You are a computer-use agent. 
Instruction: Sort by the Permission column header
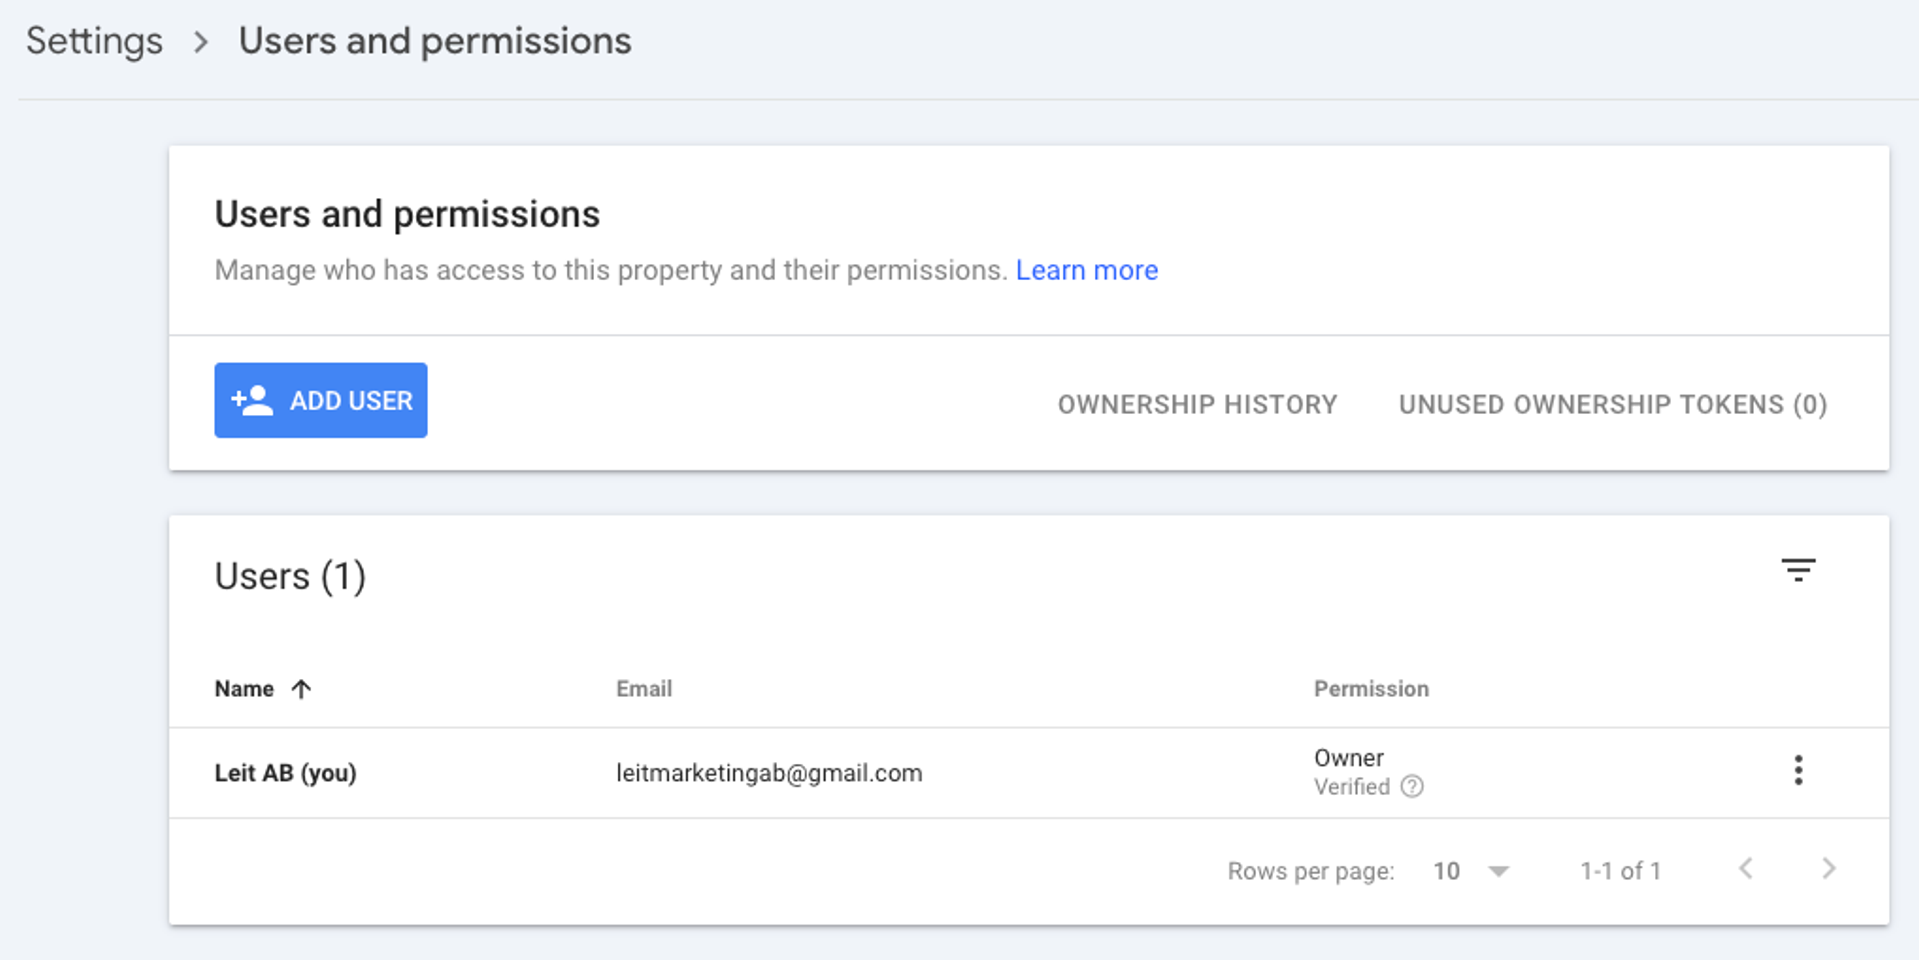point(1371,689)
